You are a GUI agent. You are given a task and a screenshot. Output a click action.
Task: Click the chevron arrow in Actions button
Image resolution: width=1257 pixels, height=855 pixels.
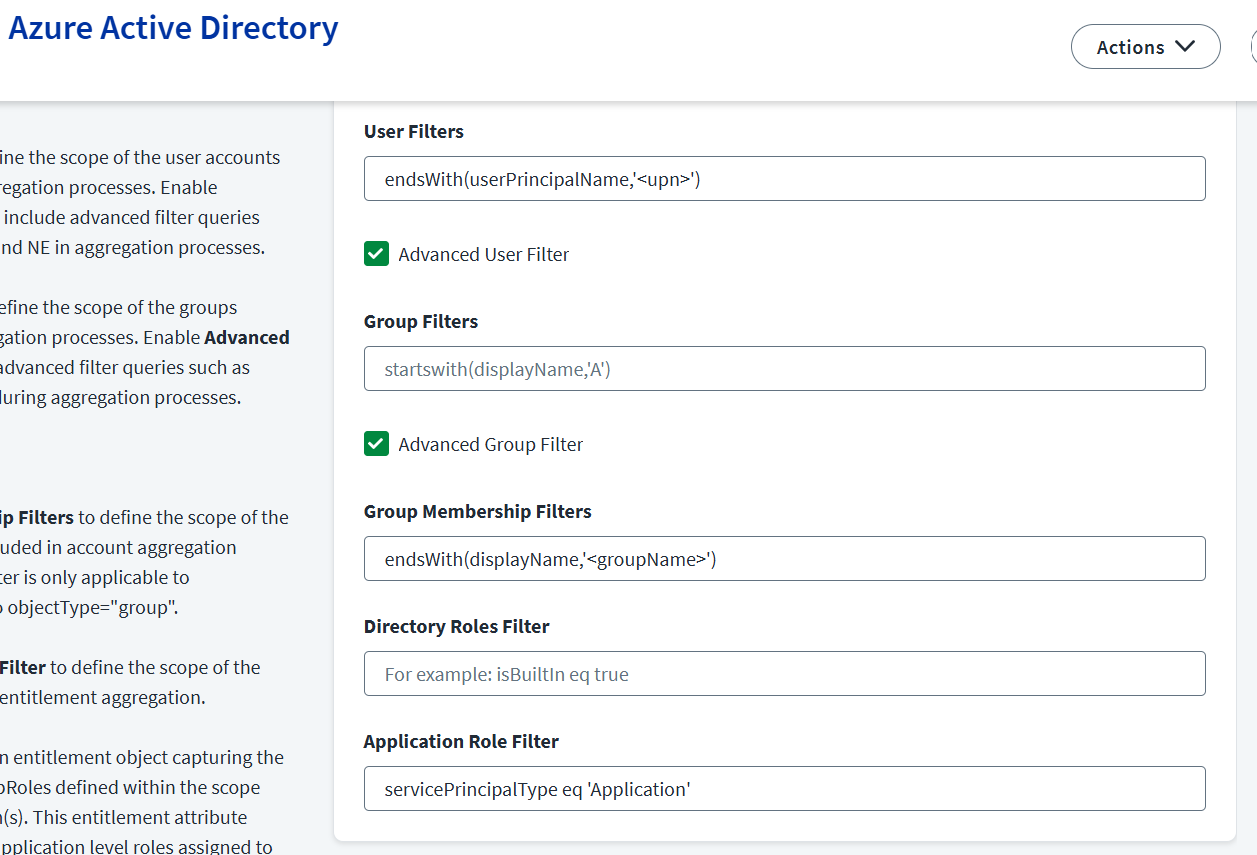[x=1185, y=47]
